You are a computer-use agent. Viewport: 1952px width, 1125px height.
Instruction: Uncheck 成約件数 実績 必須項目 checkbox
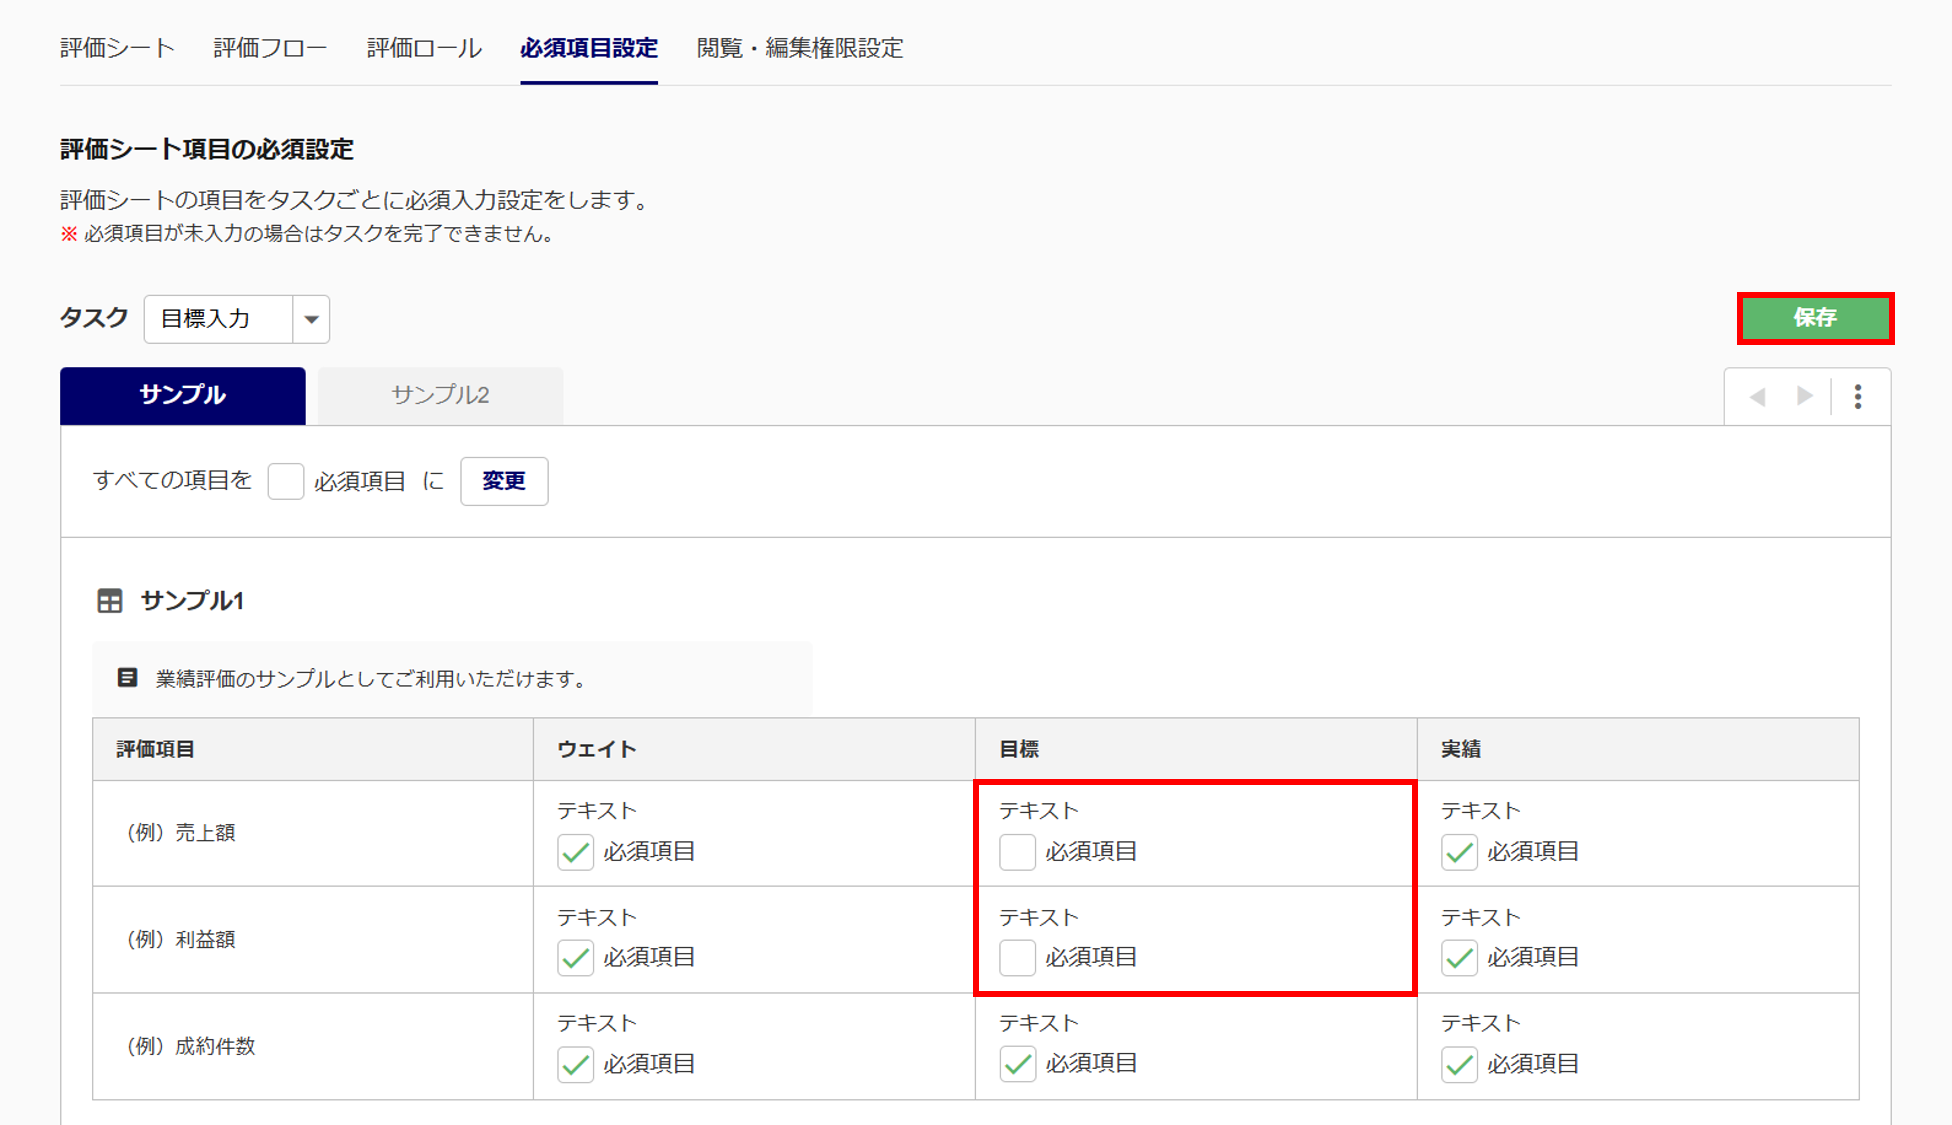pyautogui.click(x=1460, y=1064)
